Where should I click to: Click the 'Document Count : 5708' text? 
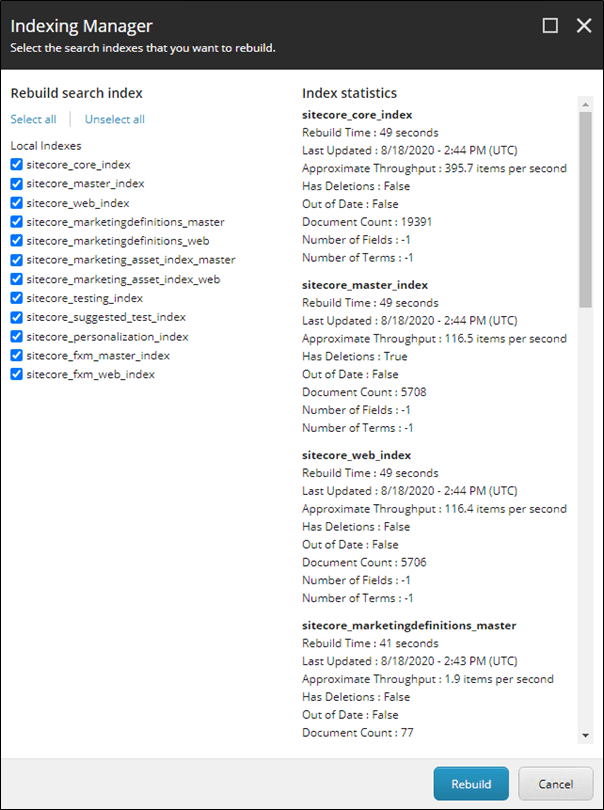364,392
